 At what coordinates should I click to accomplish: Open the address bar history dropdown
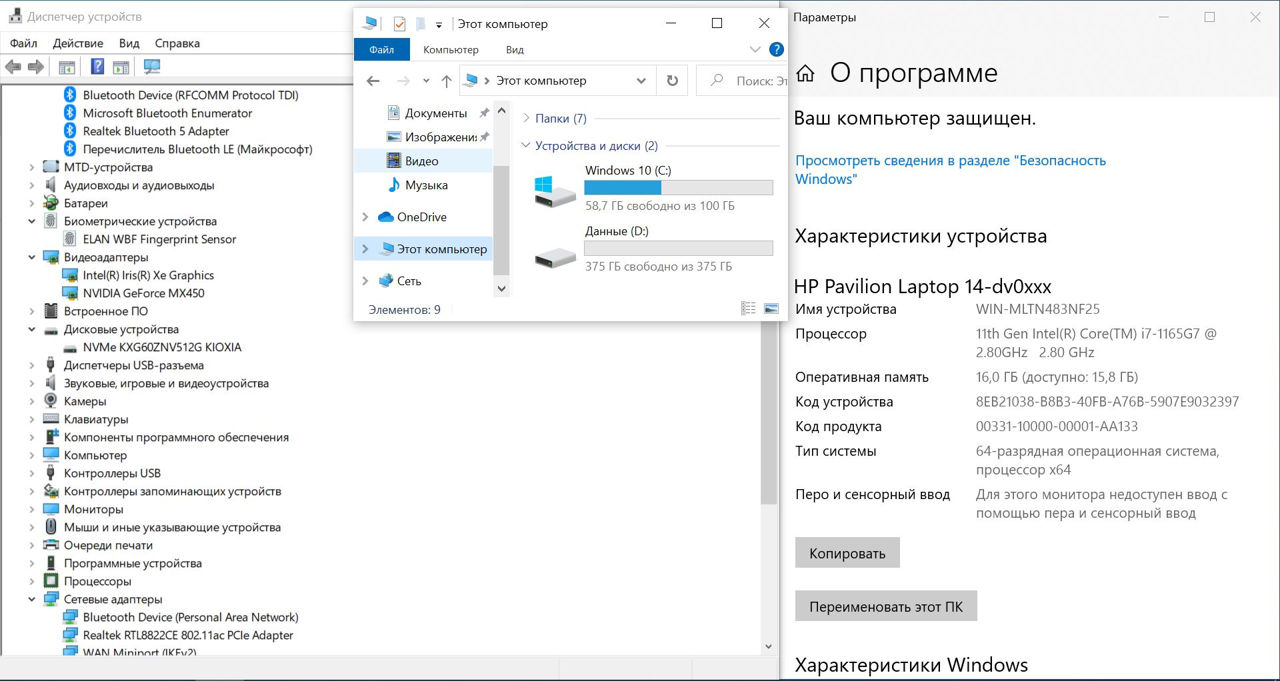click(641, 81)
